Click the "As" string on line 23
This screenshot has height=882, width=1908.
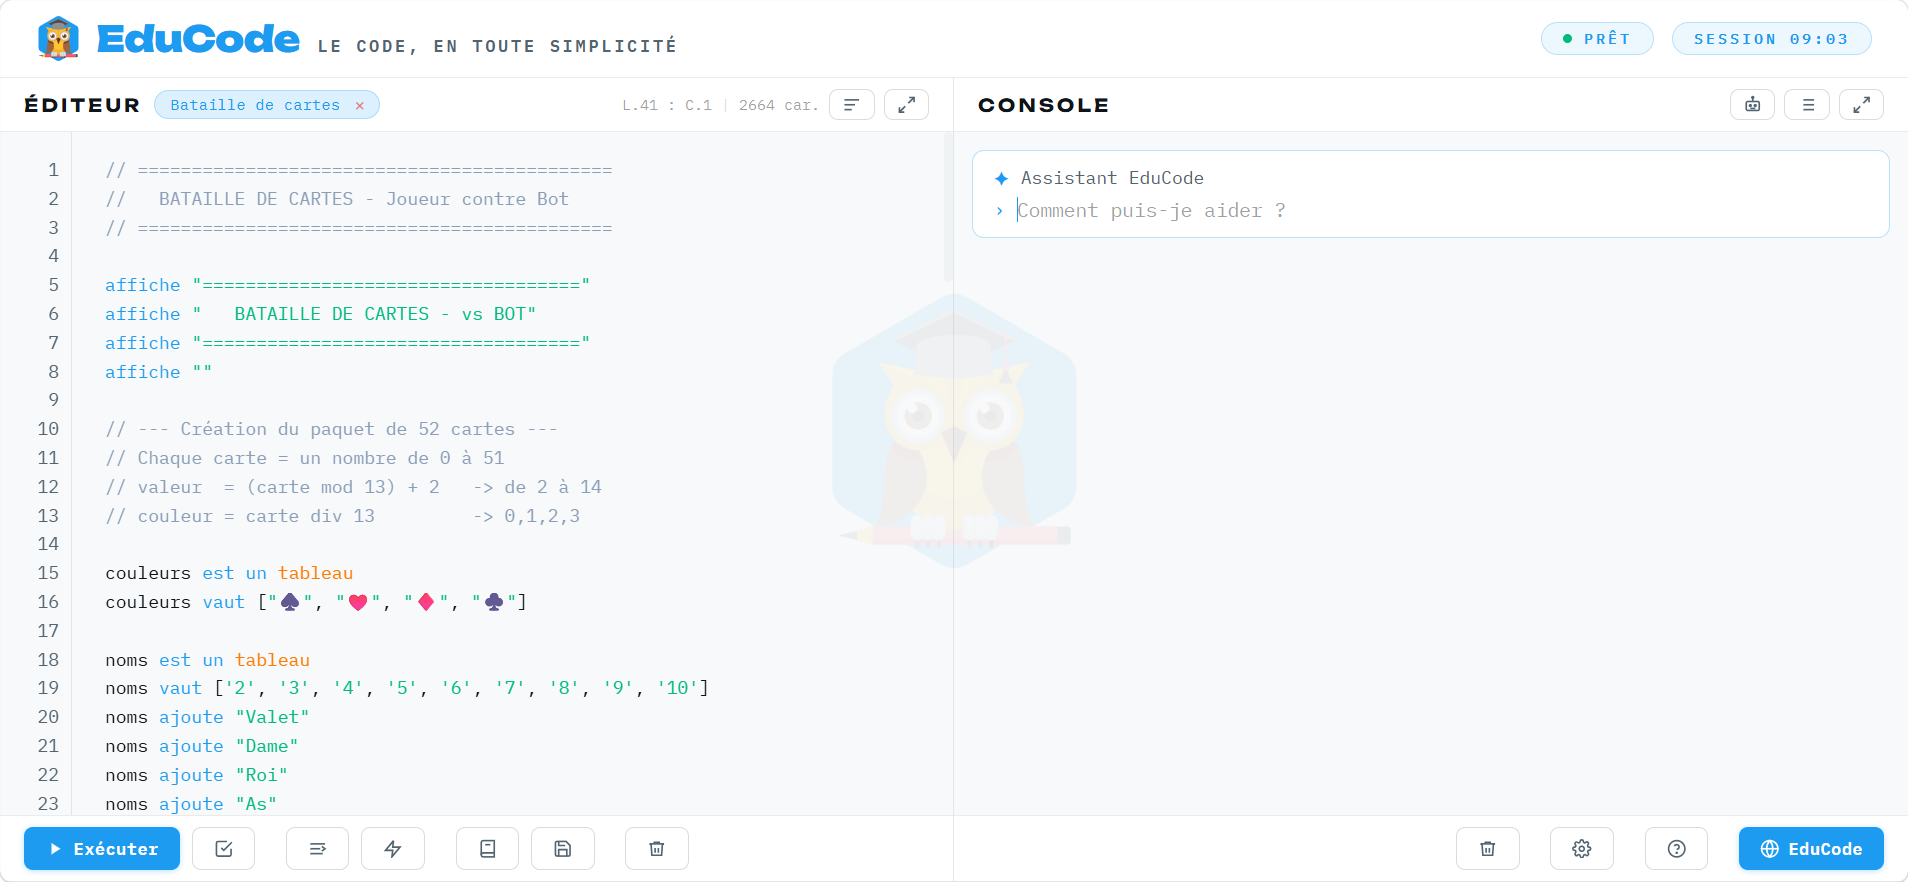pos(256,804)
